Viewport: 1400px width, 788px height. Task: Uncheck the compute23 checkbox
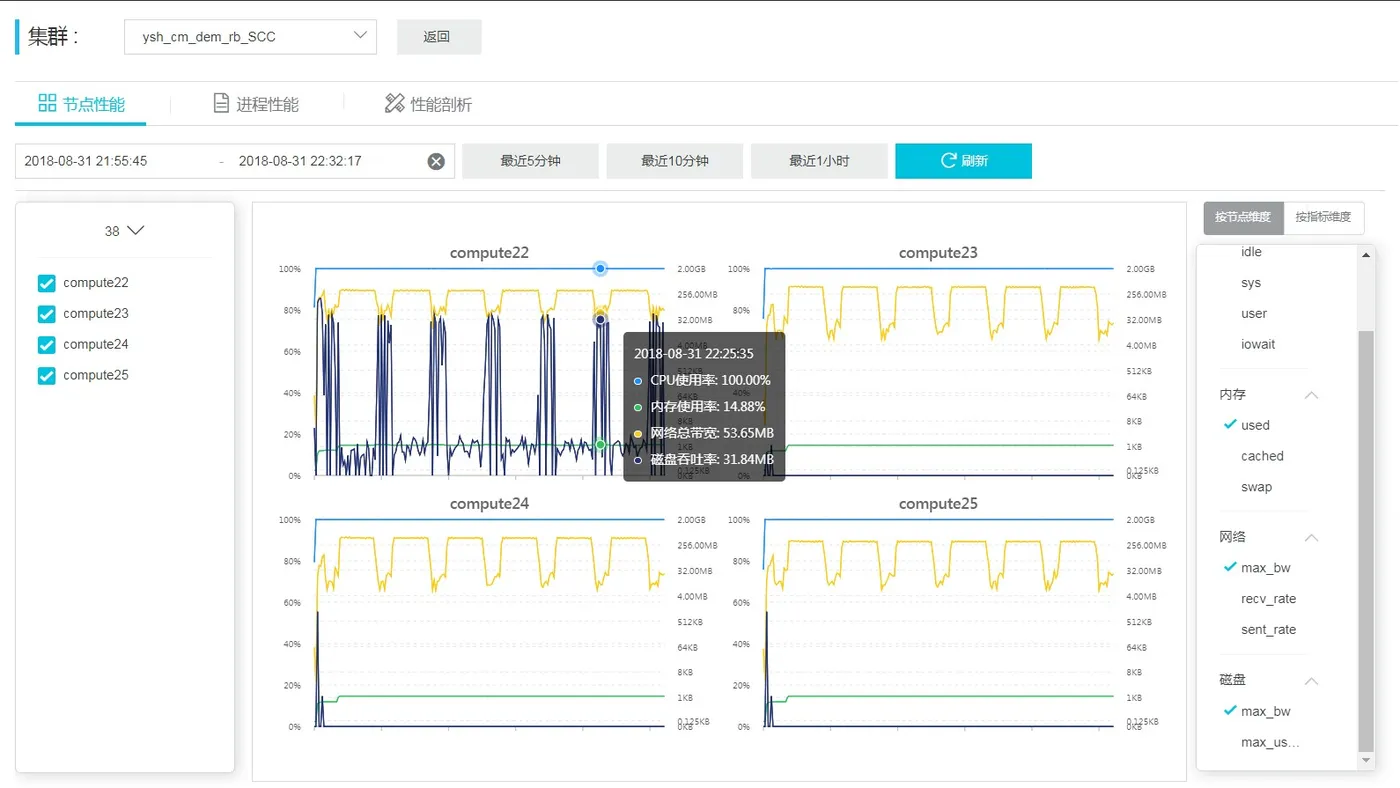click(46, 314)
